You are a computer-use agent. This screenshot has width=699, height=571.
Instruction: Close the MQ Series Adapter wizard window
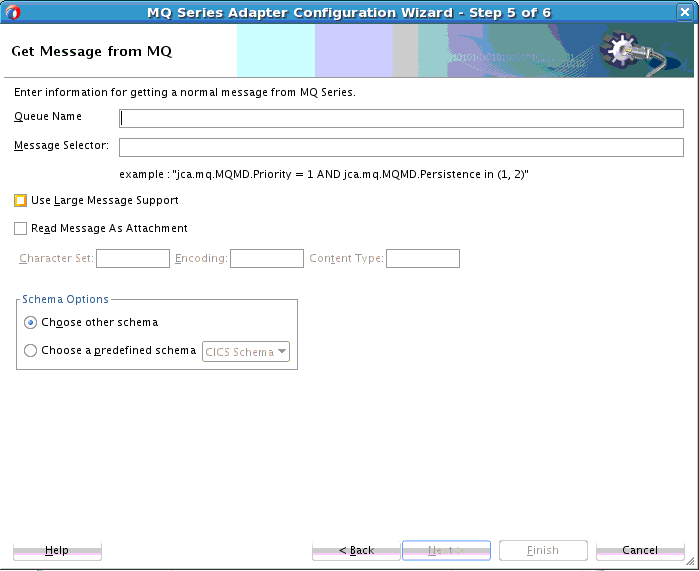pyautogui.click(x=685, y=12)
